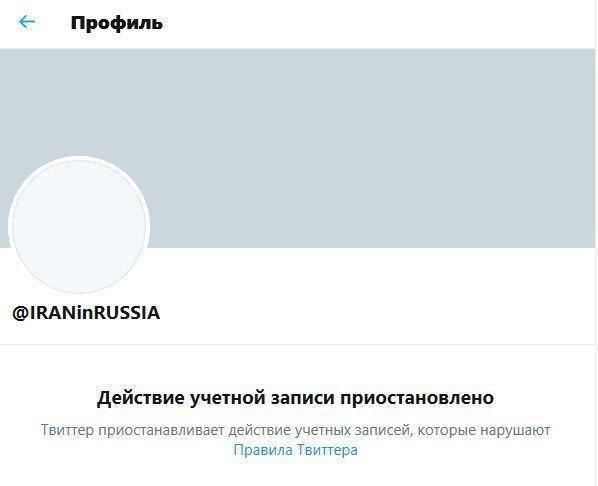
Task: Click the account suspended heading text
Action: tap(295, 398)
